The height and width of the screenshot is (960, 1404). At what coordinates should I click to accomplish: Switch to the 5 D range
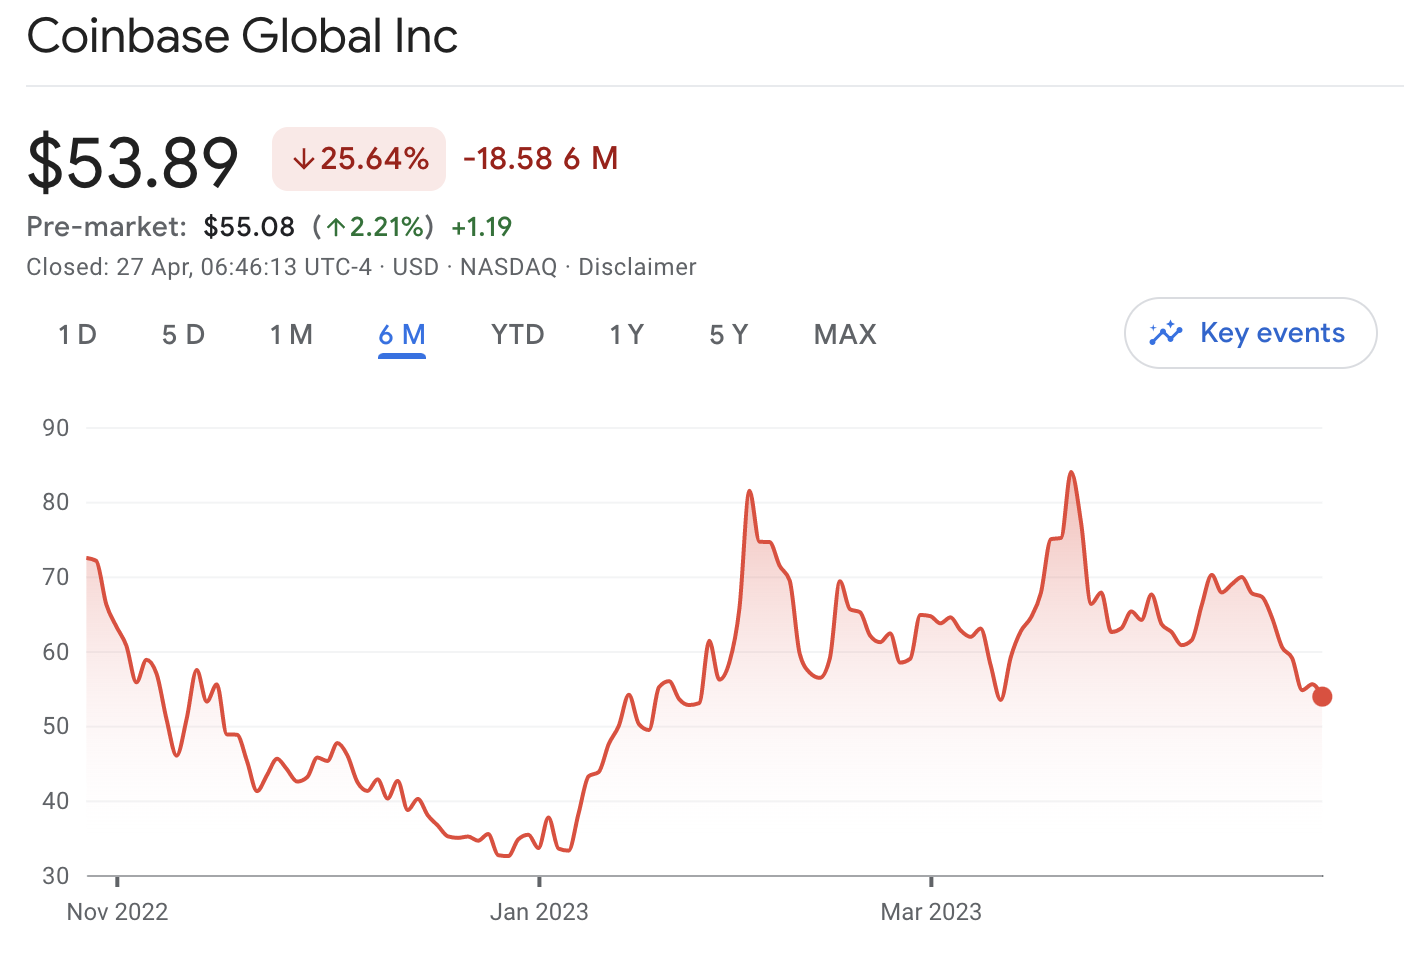(183, 334)
